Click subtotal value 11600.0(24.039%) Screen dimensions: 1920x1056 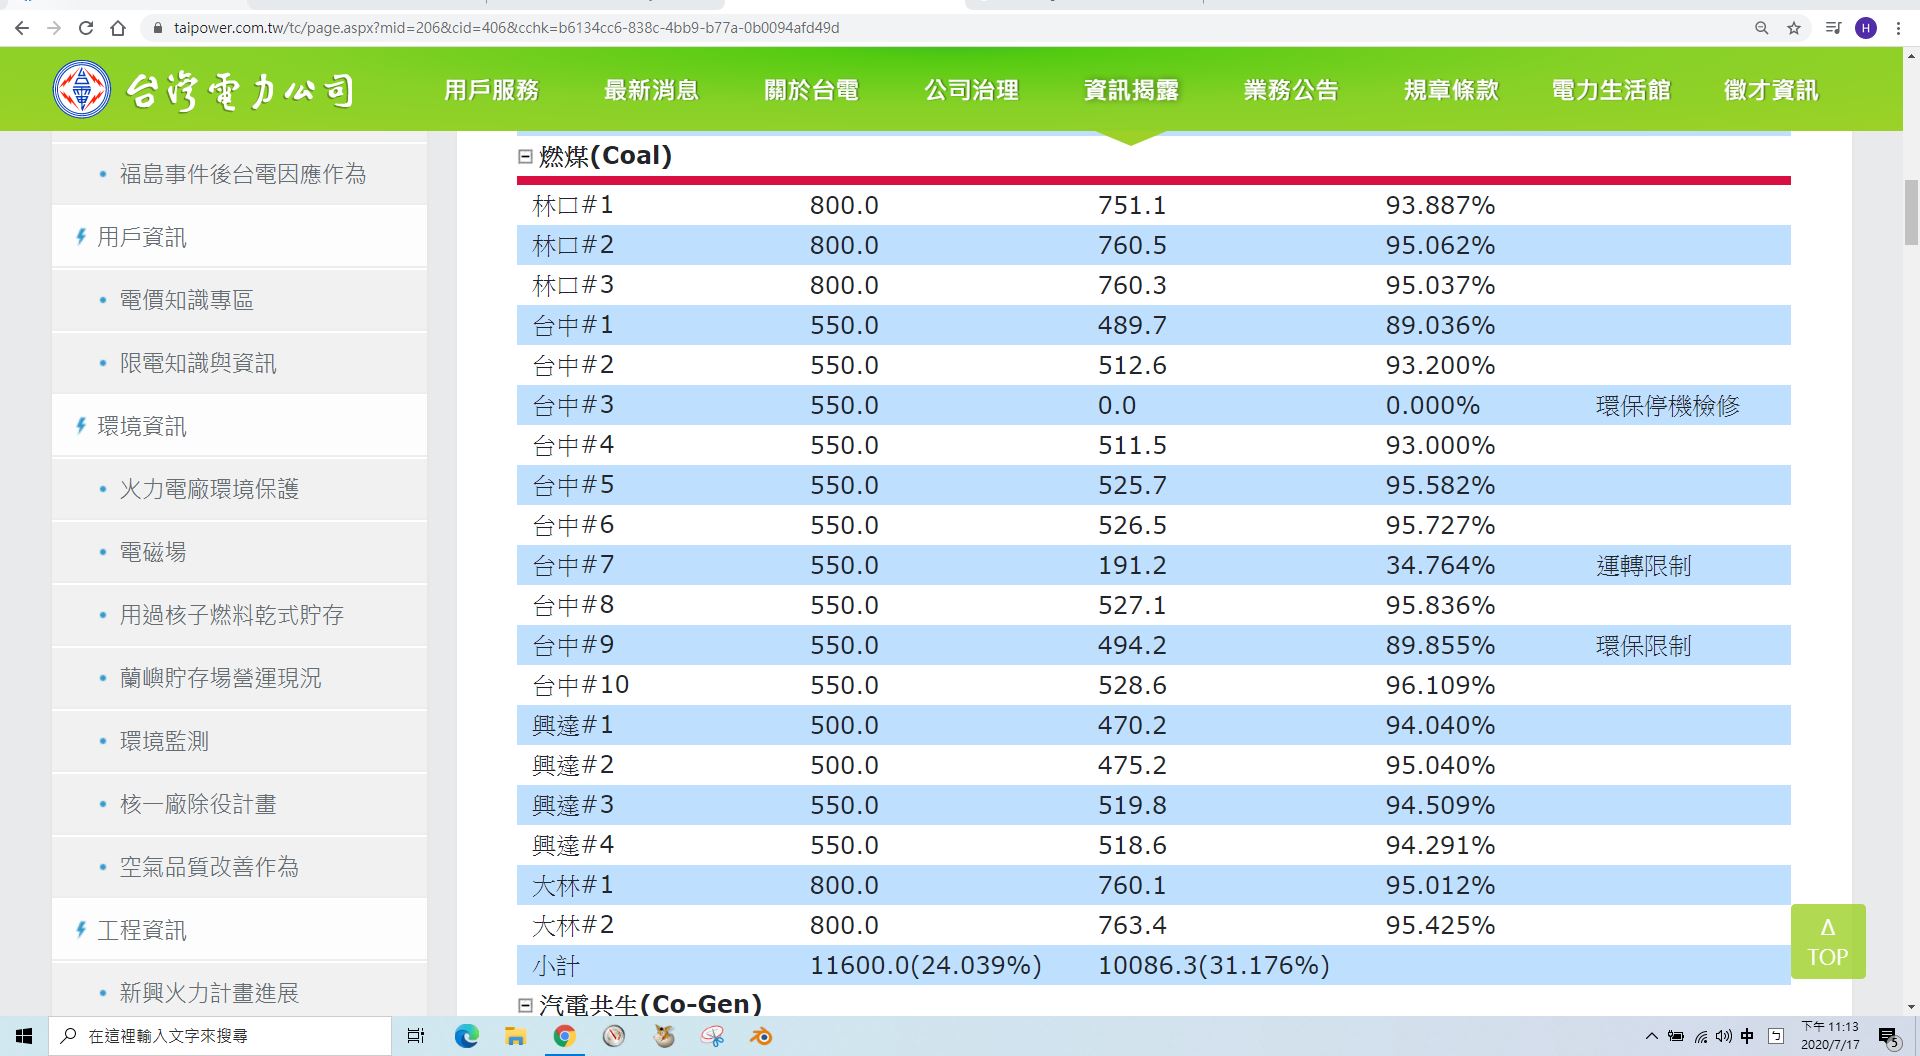(926, 965)
